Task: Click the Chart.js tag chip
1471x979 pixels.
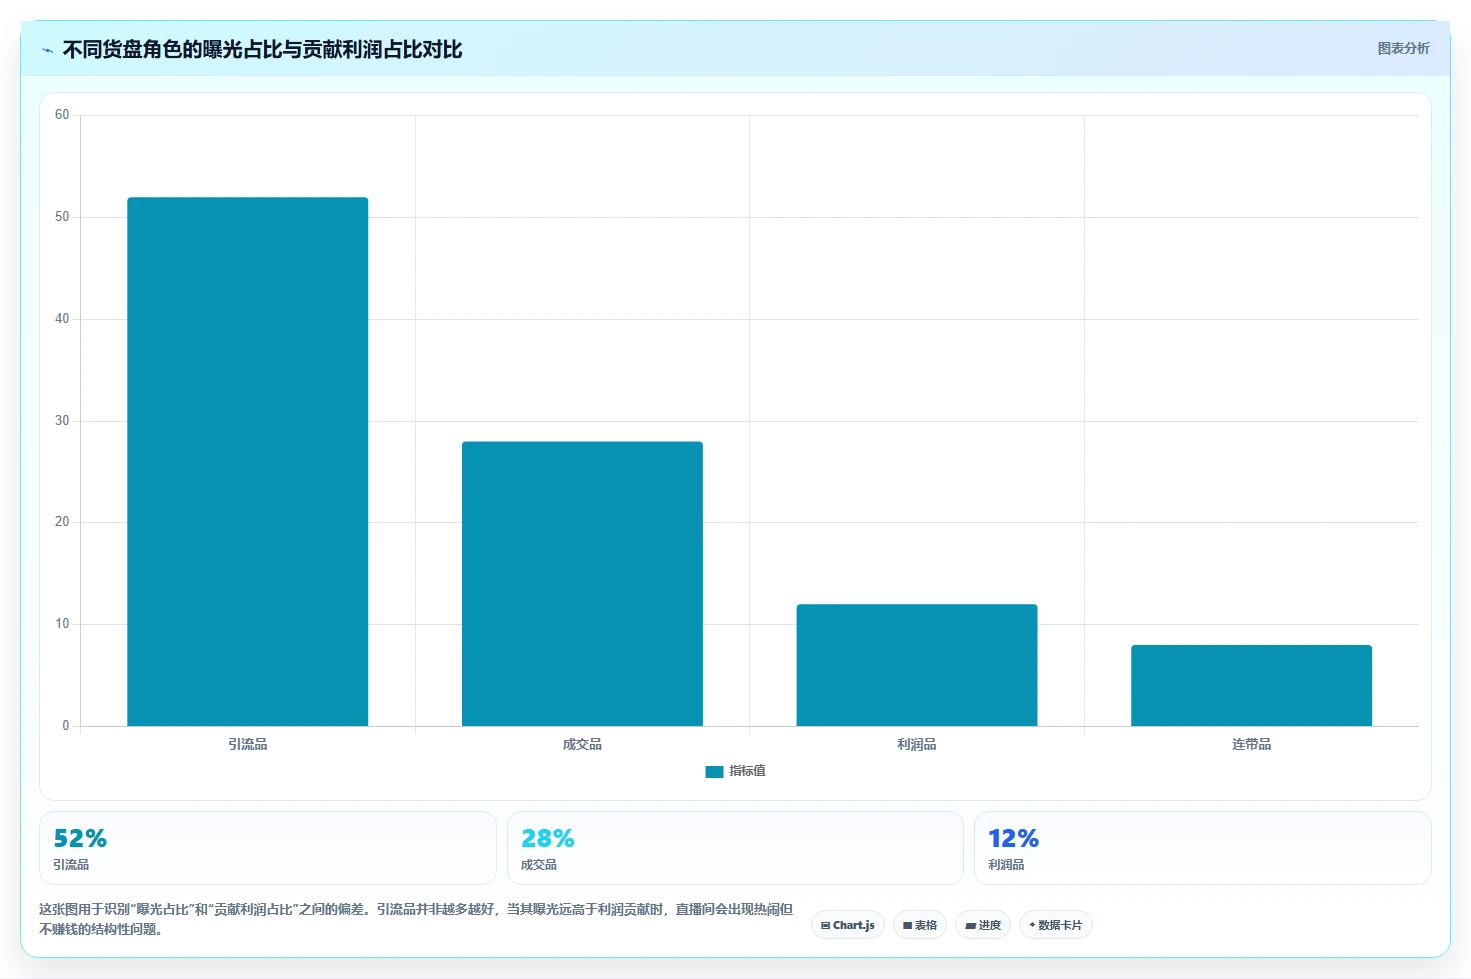Action: (x=848, y=925)
